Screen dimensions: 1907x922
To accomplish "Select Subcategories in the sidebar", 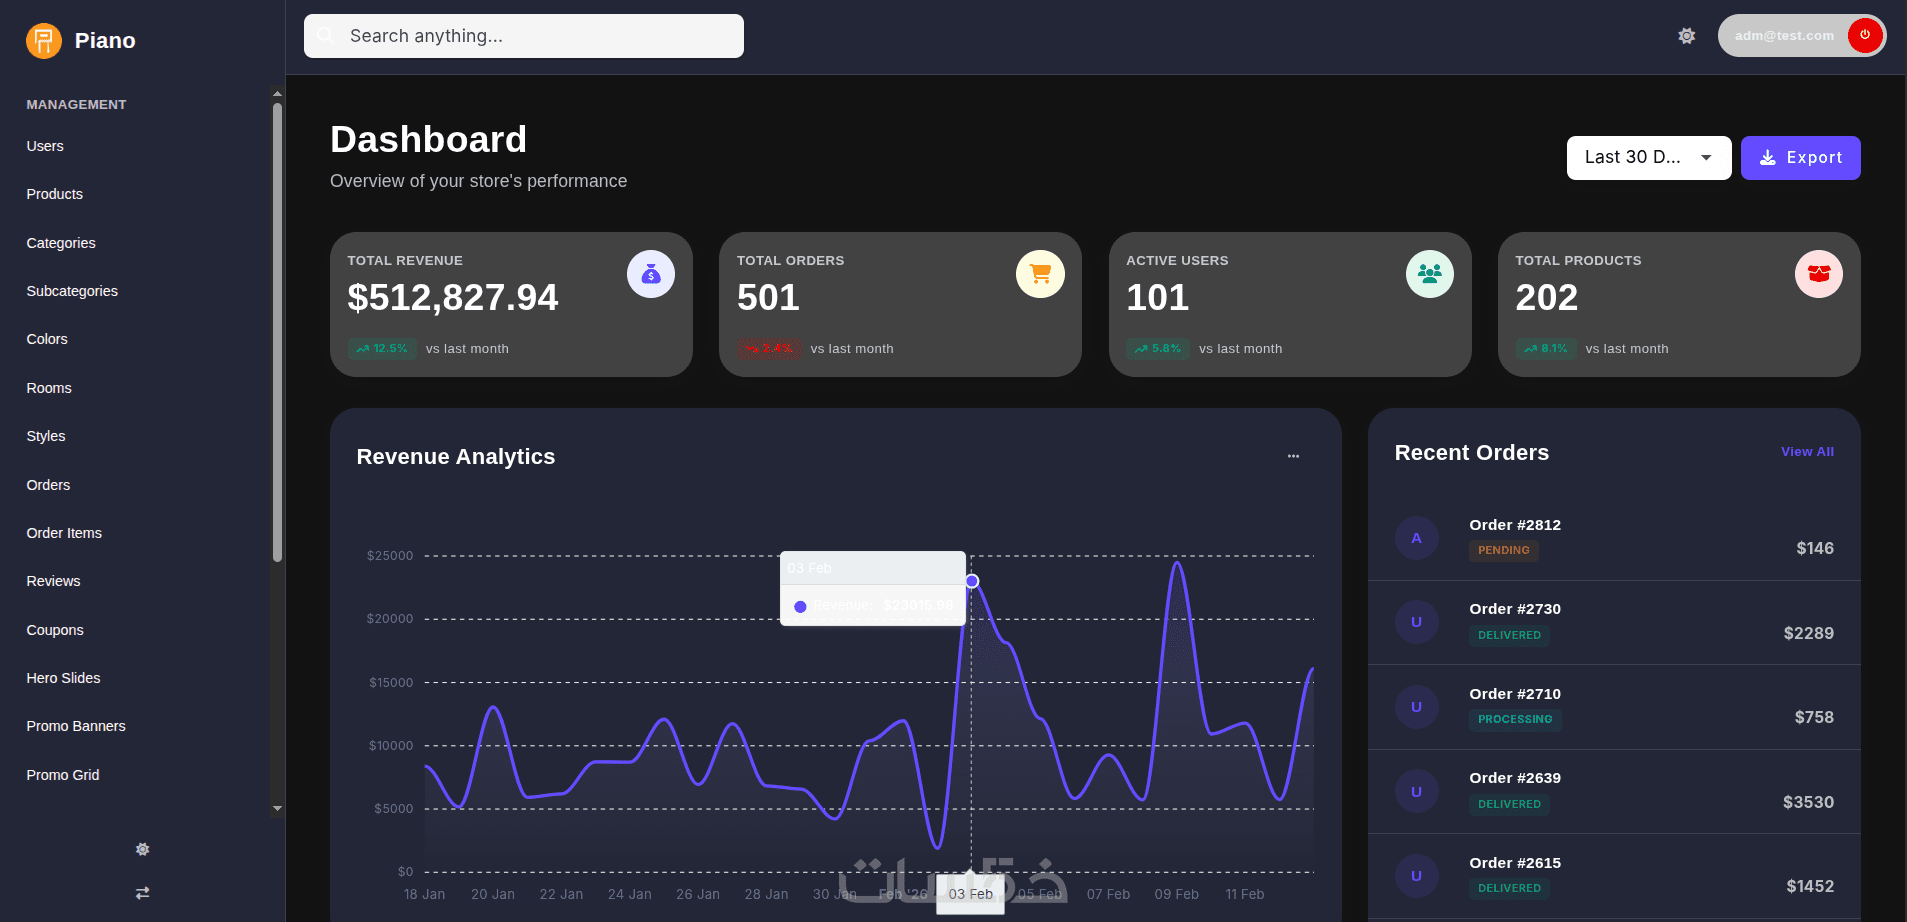I will tap(72, 291).
